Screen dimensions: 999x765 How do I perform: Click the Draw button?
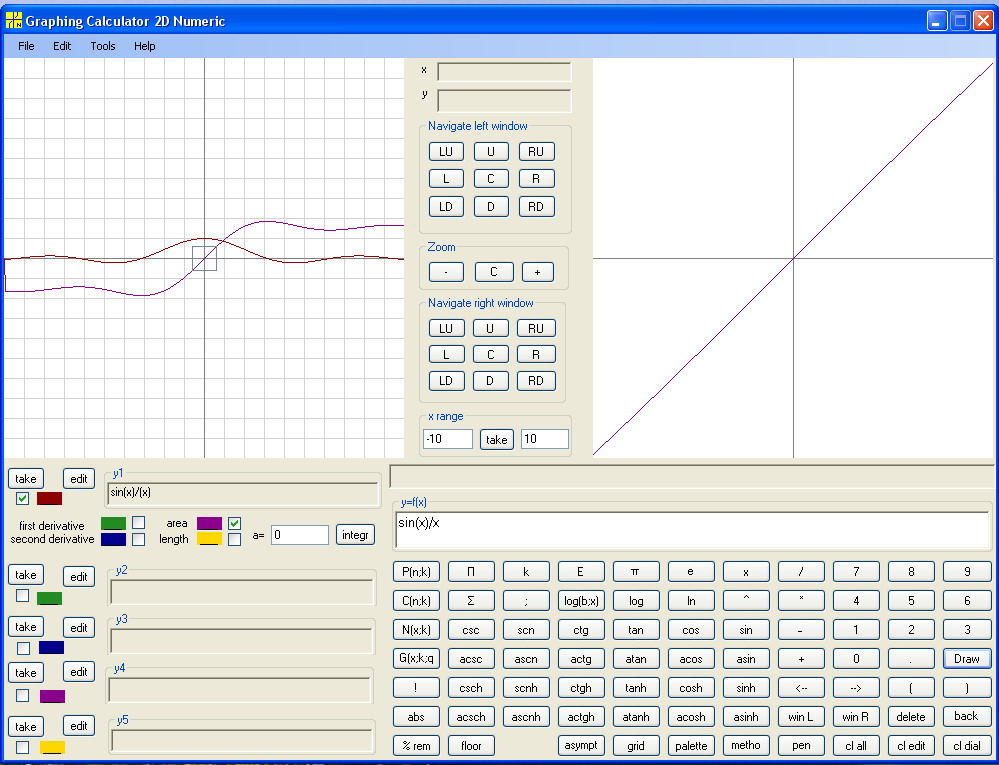(967, 659)
